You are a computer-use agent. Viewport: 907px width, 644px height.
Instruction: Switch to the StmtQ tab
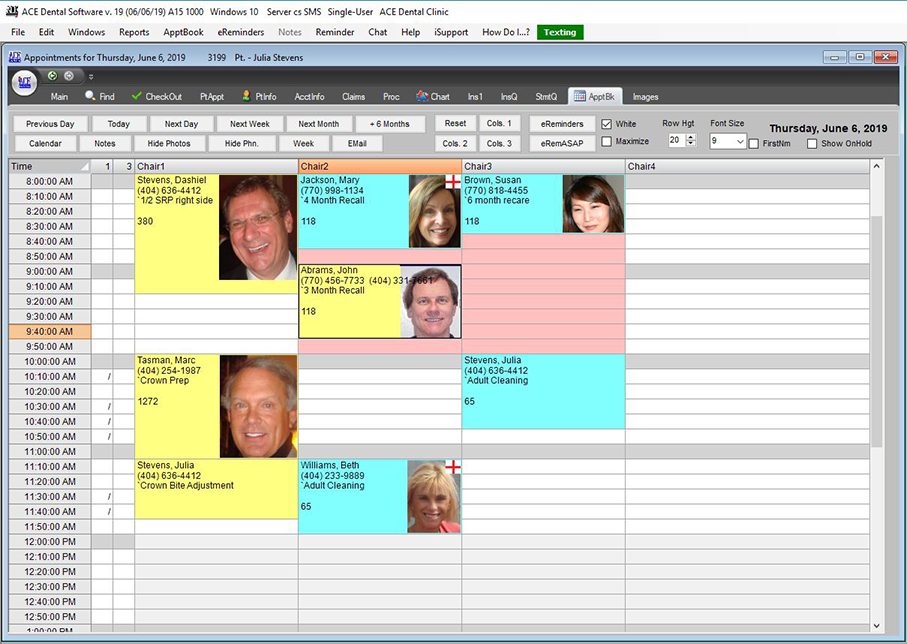[546, 97]
